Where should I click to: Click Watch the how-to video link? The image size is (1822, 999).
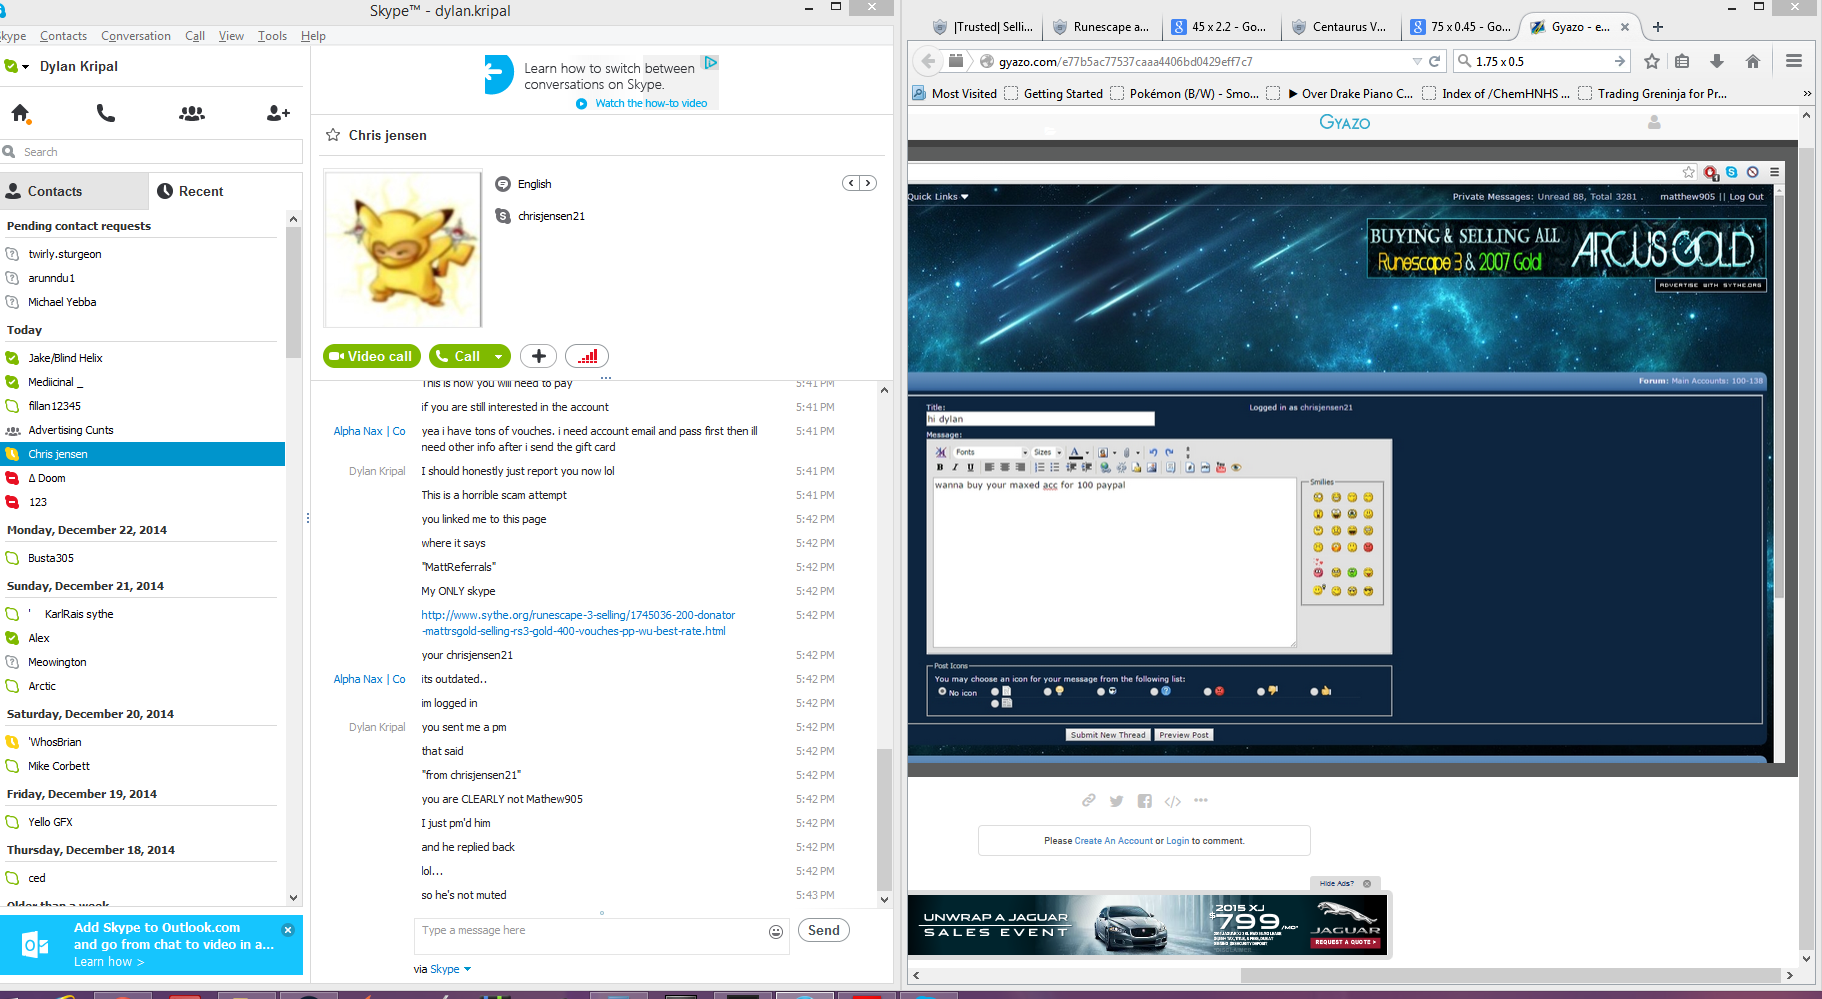click(x=651, y=103)
